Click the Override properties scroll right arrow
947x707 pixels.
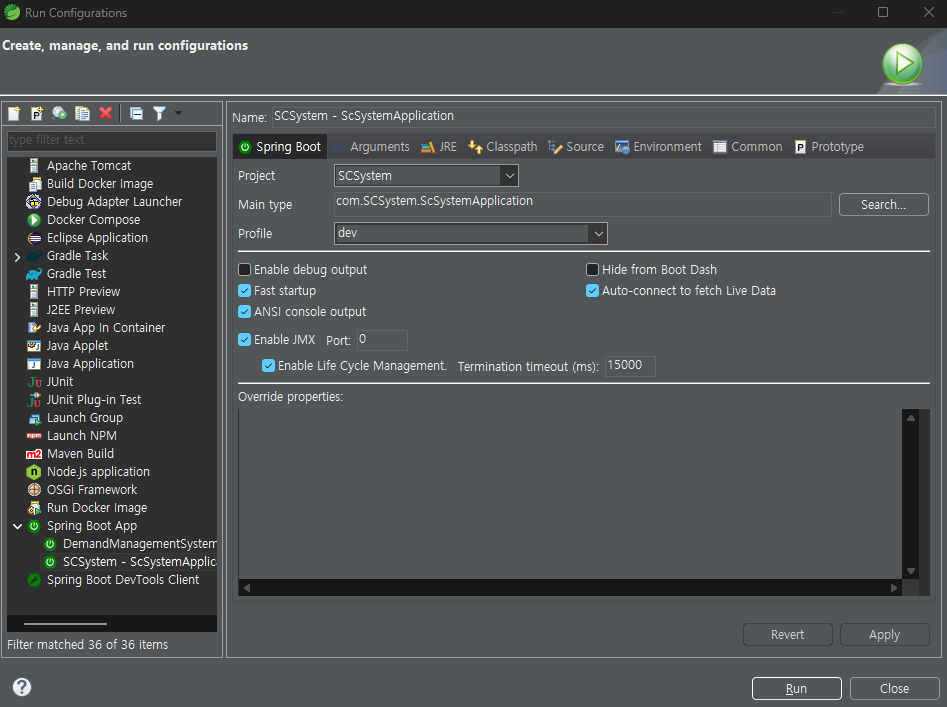pos(894,588)
